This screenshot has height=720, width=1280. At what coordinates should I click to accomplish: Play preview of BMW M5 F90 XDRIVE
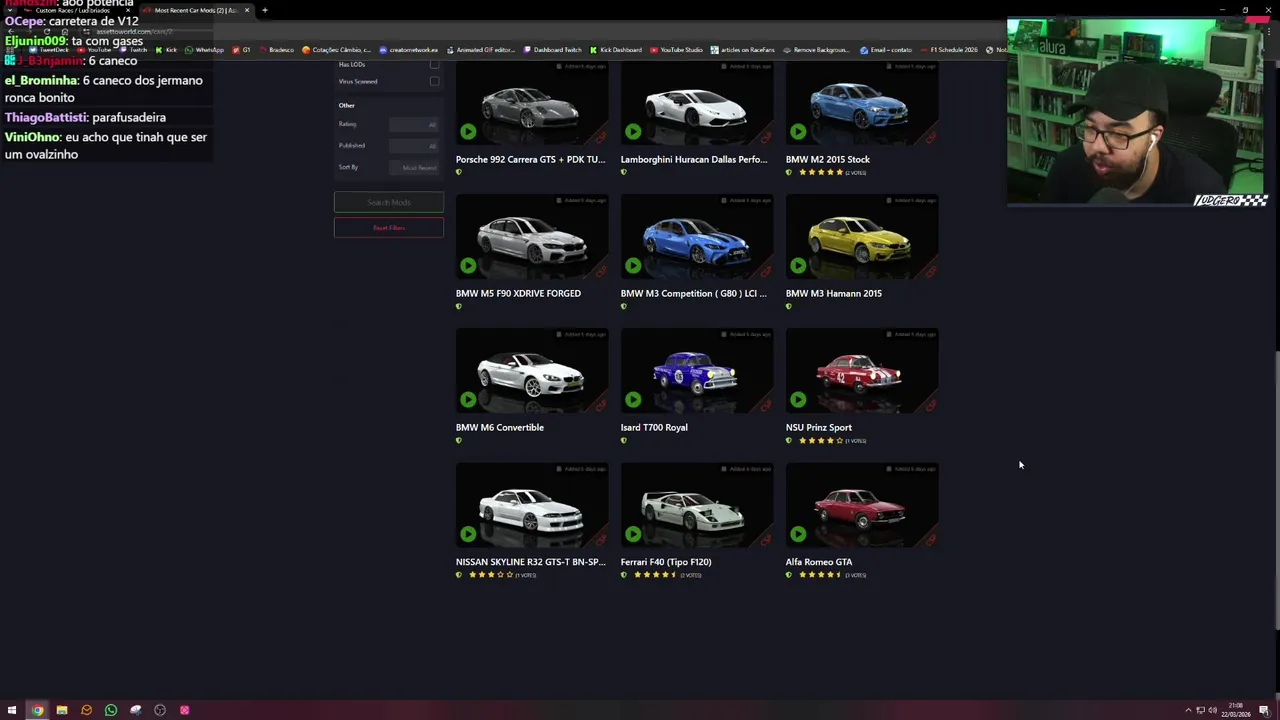pos(468,265)
